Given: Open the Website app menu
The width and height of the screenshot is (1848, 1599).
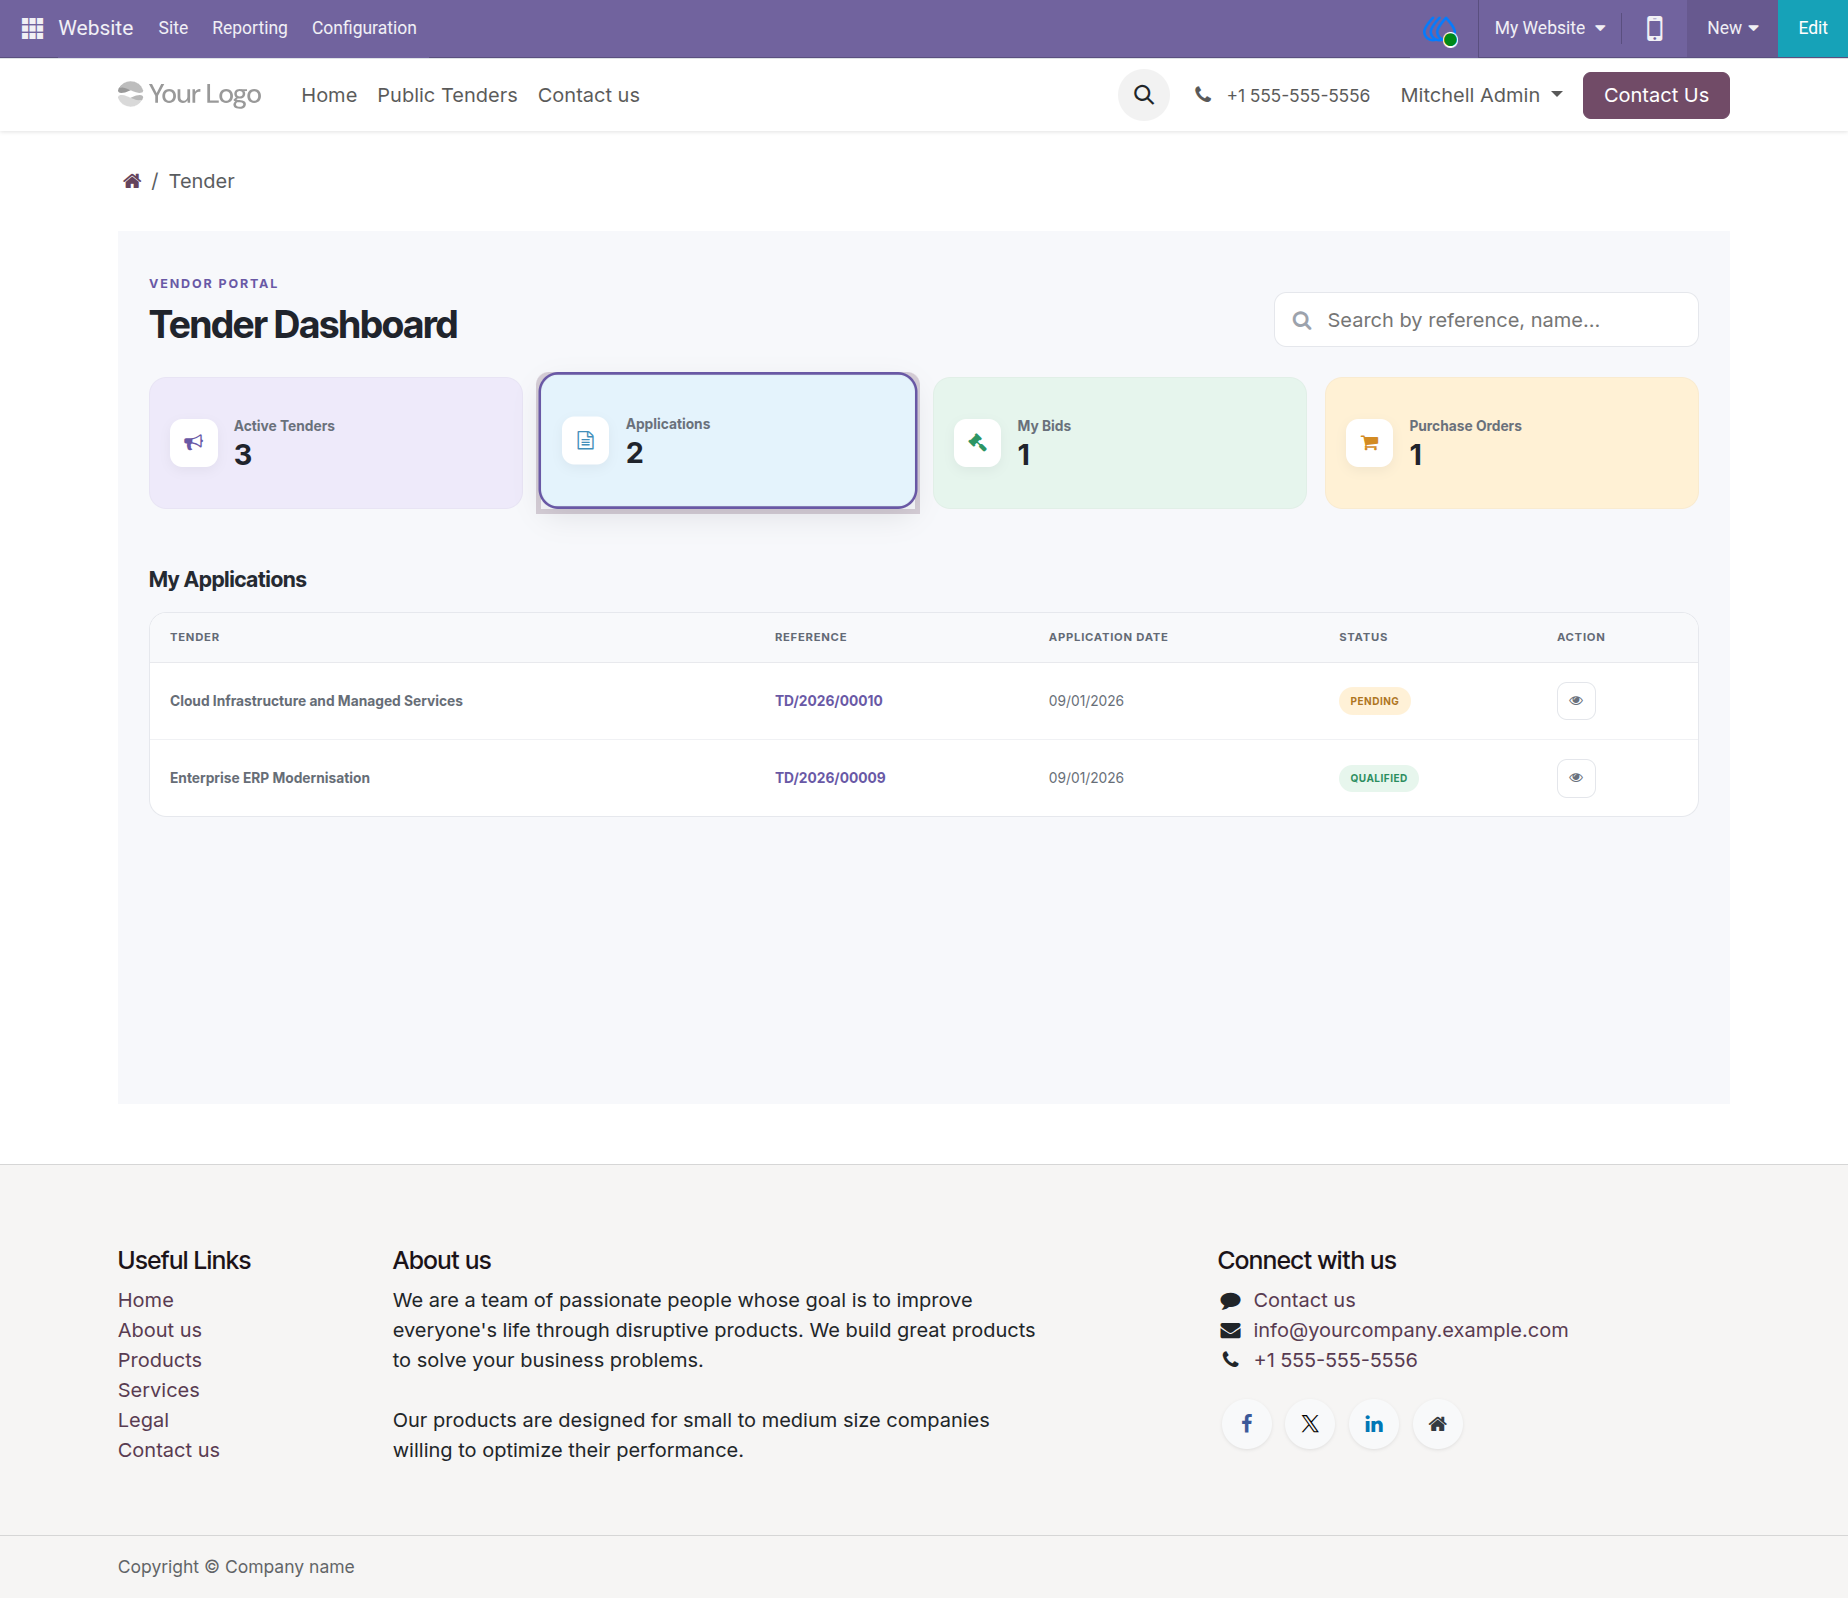Looking at the screenshot, I should (96, 28).
